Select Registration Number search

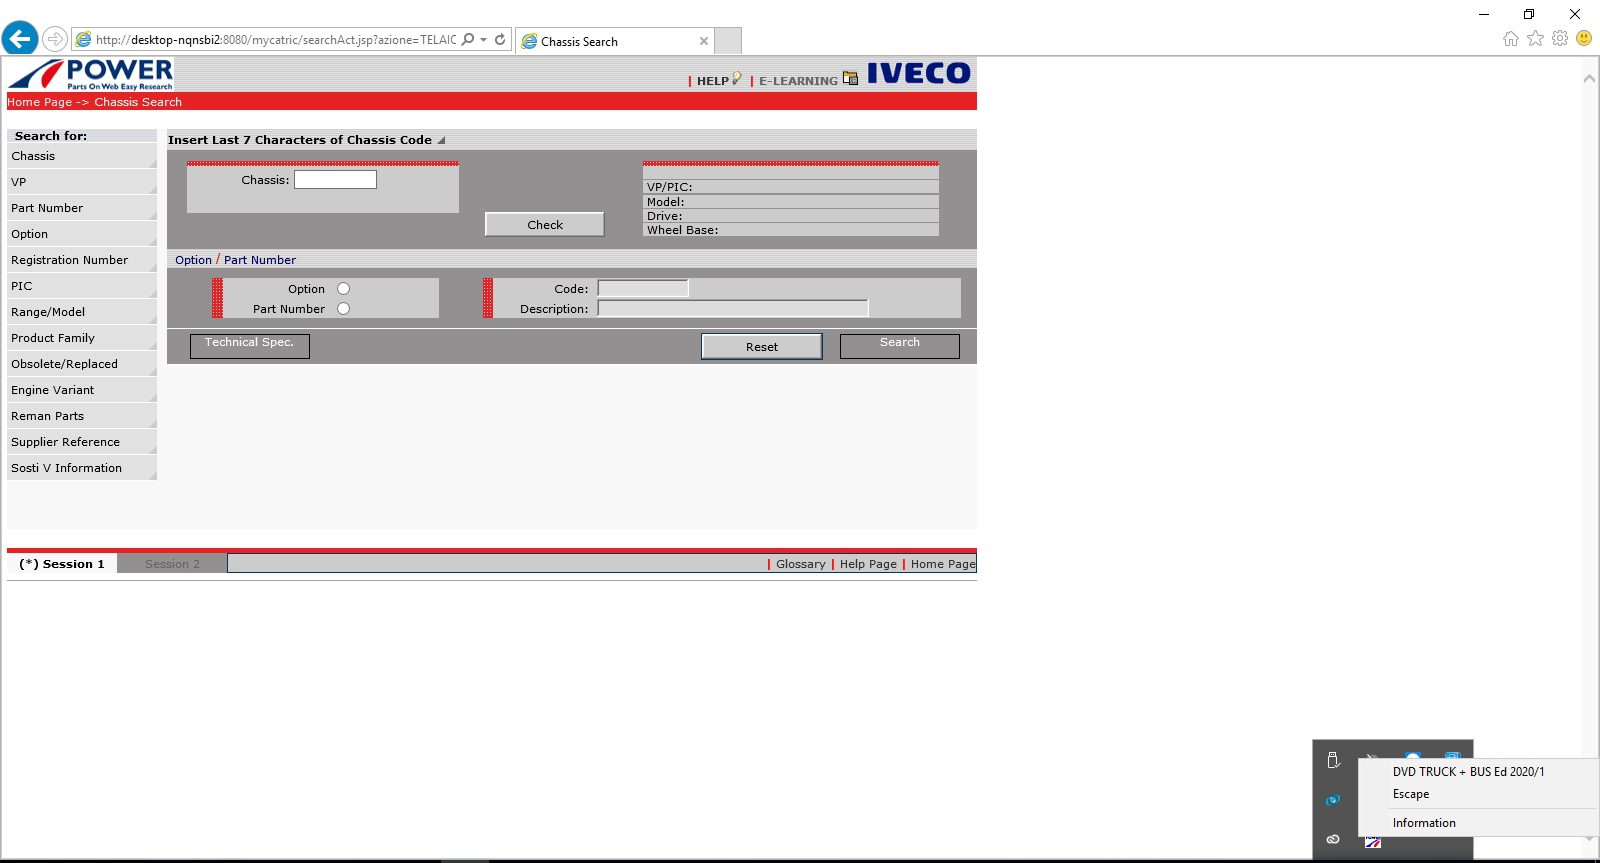pyautogui.click(x=82, y=260)
